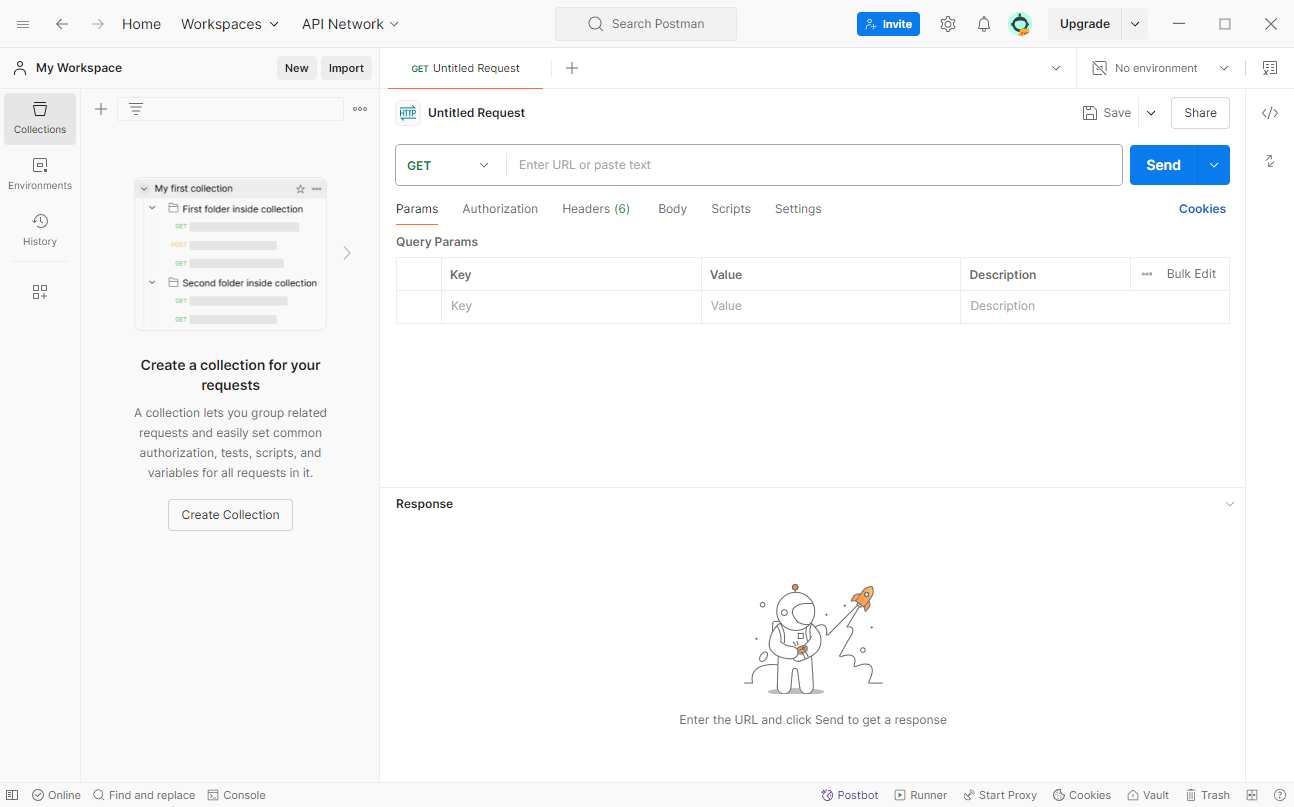Go back with the left arrow
This screenshot has height=807, width=1294.
[x=62, y=24]
